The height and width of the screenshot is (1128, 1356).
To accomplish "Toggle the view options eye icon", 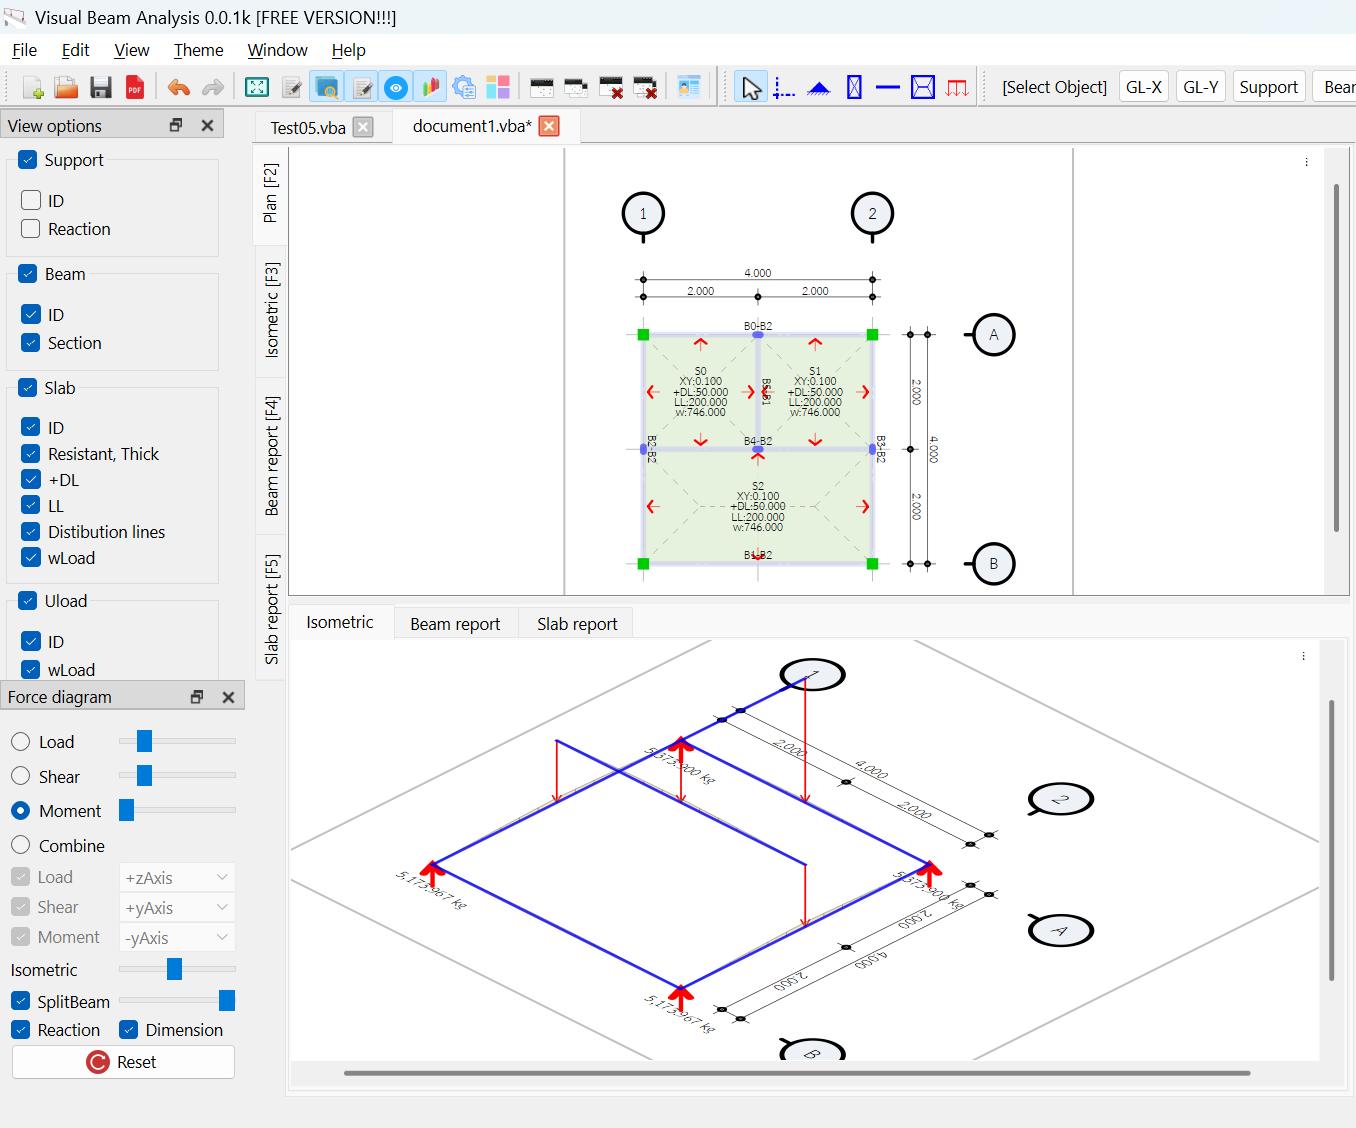I will point(396,88).
